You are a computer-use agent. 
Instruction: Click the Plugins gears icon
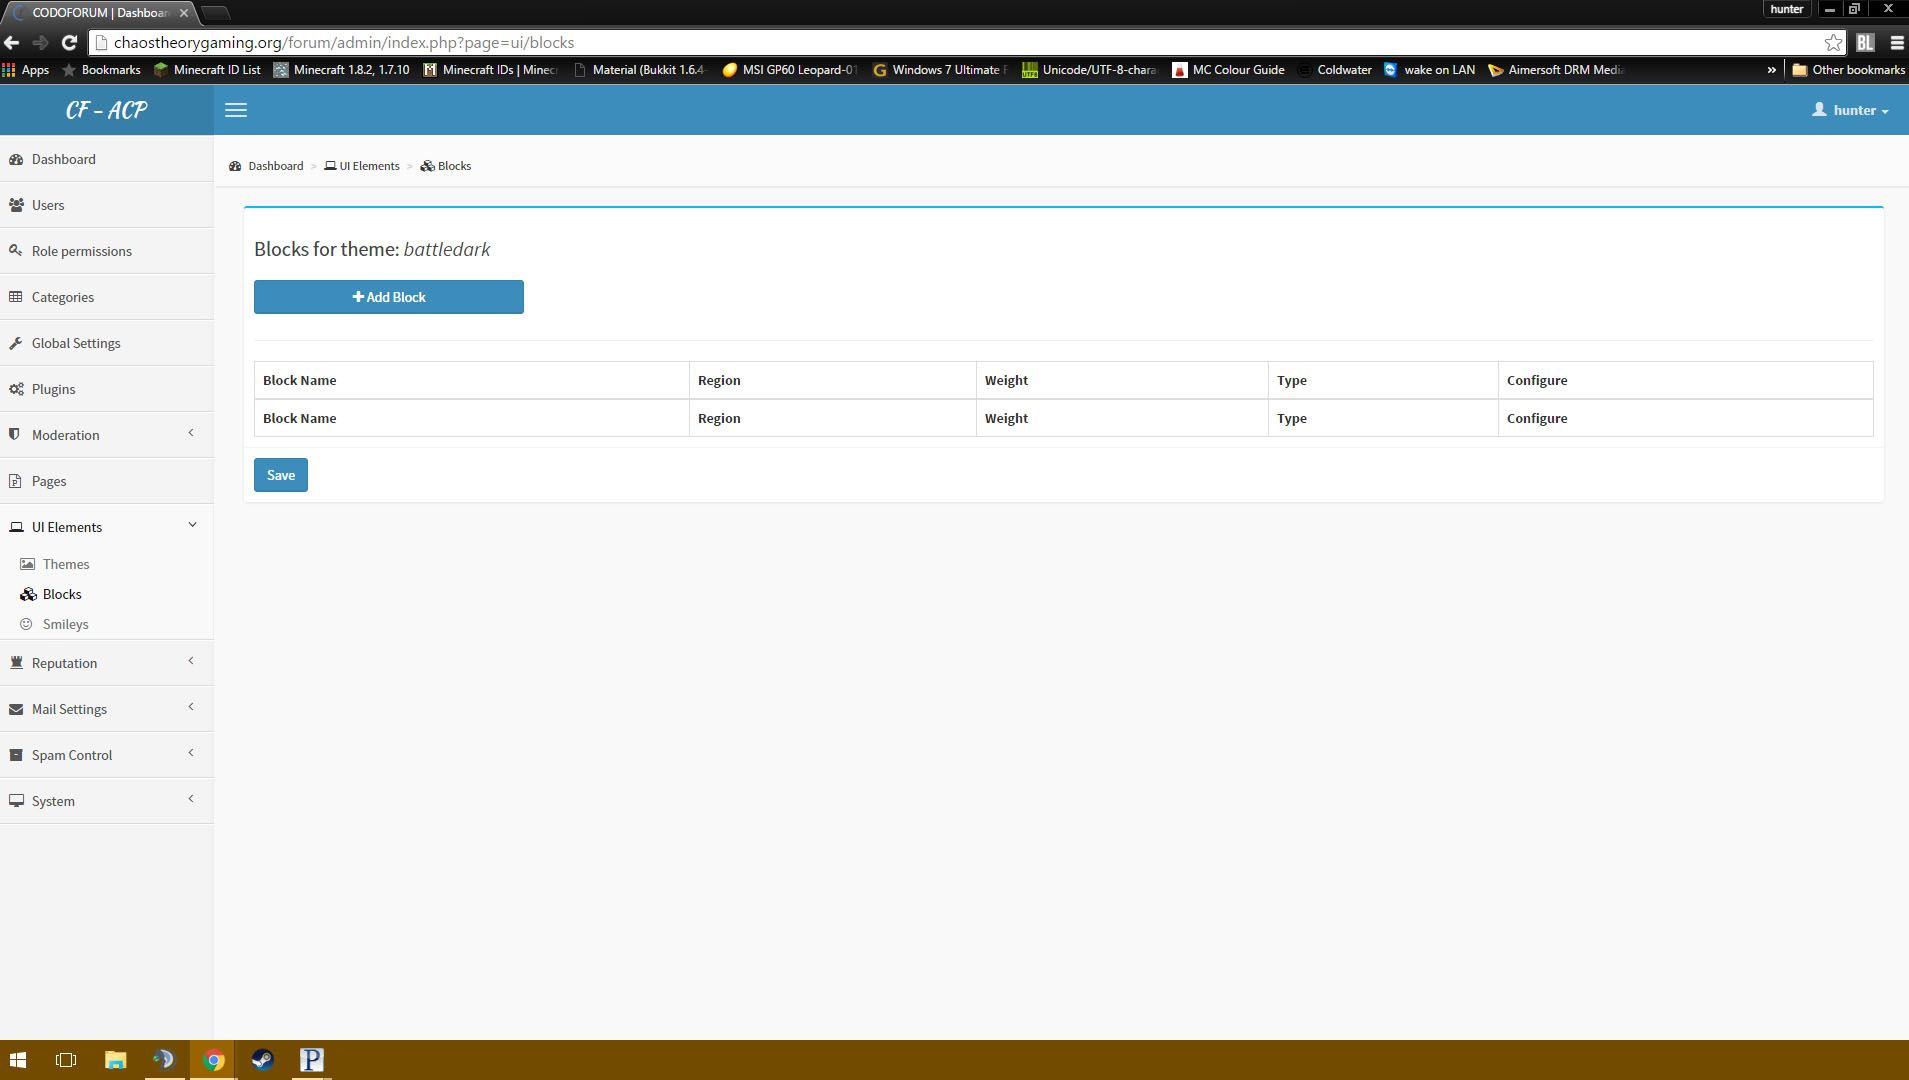point(16,389)
